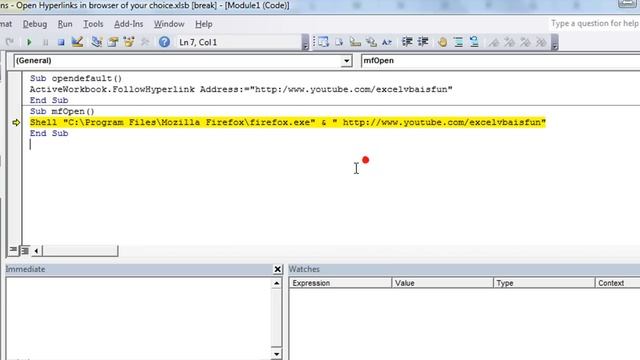Open the Tools menu
The width and height of the screenshot is (640, 360).
click(93, 24)
